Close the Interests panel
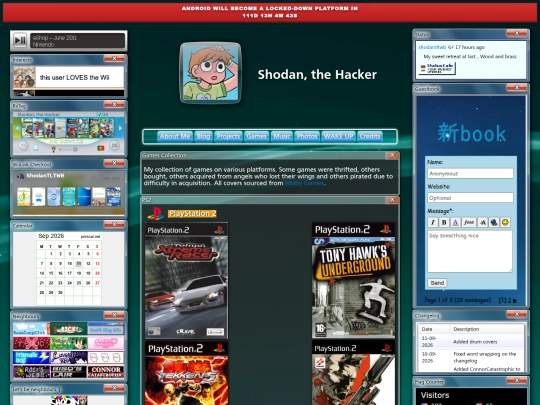The width and height of the screenshot is (540, 405). (x=114, y=59)
